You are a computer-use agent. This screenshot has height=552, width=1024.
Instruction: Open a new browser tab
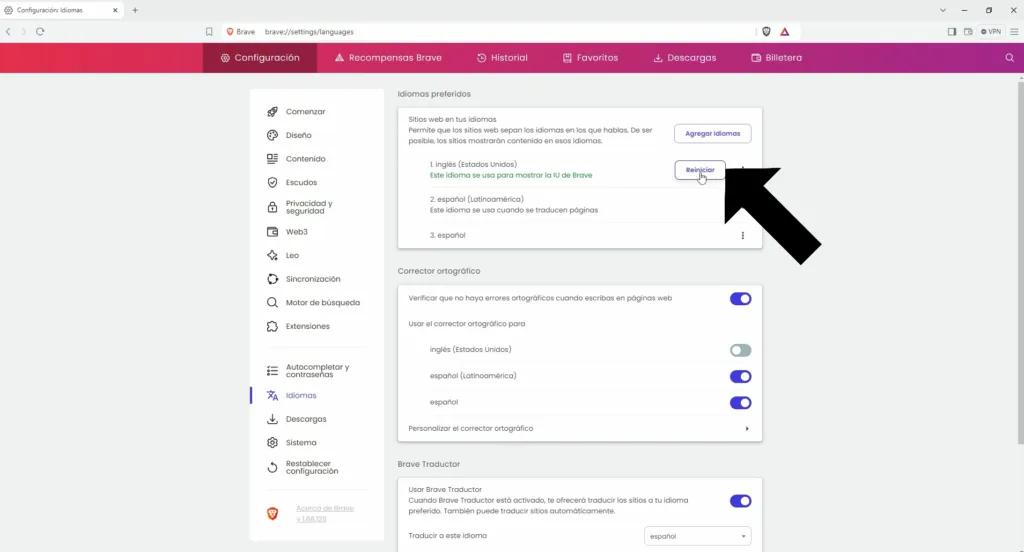pyautogui.click(x=135, y=10)
